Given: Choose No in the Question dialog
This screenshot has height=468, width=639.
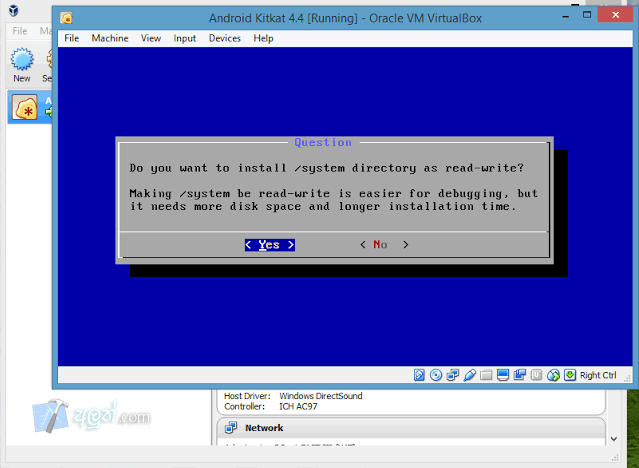Looking at the screenshot, I should click(384, 245).
